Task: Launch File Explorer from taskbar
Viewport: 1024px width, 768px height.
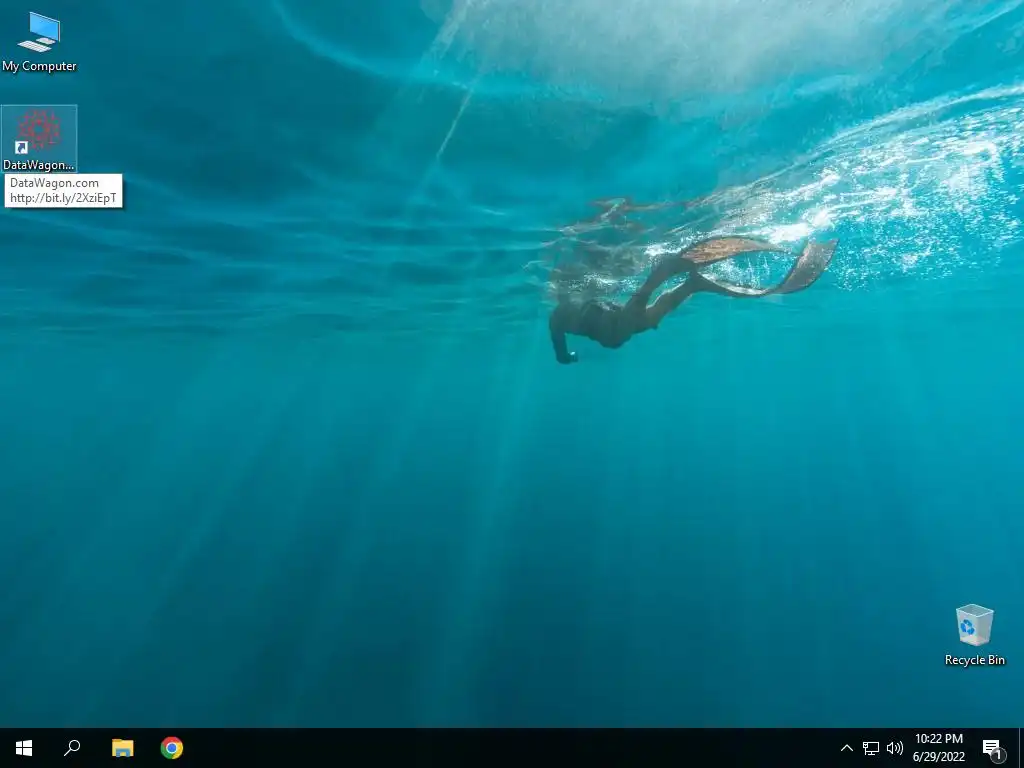Action: pyautogui.click(x=122, y=748)
